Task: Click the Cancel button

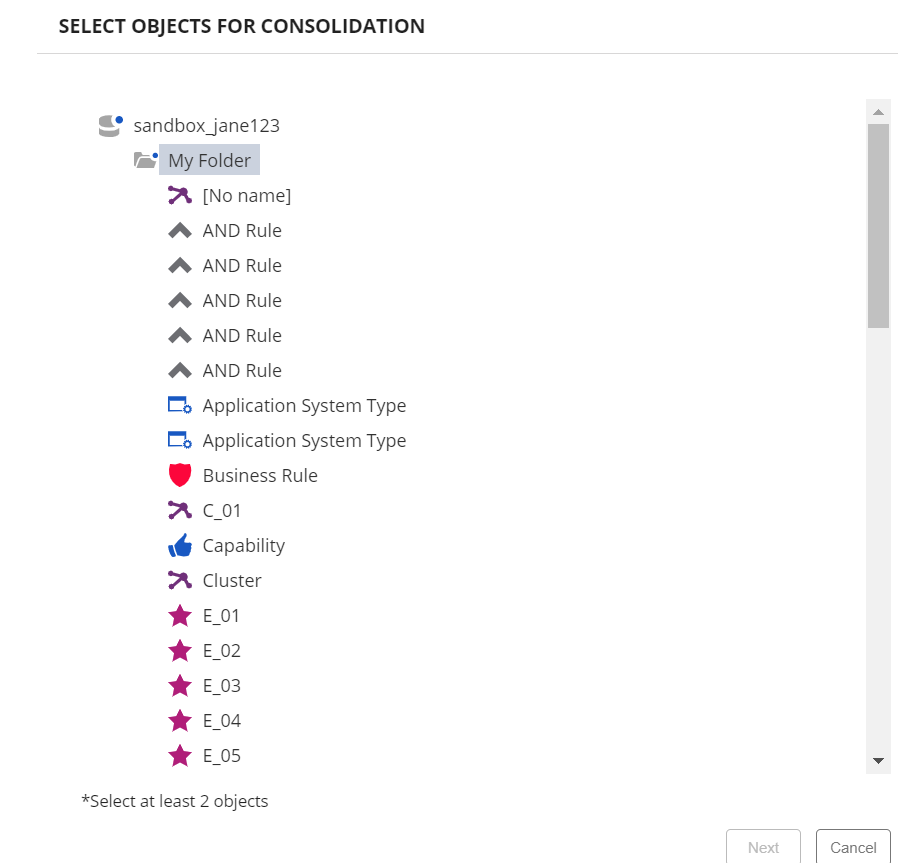Action: [852, 846]
